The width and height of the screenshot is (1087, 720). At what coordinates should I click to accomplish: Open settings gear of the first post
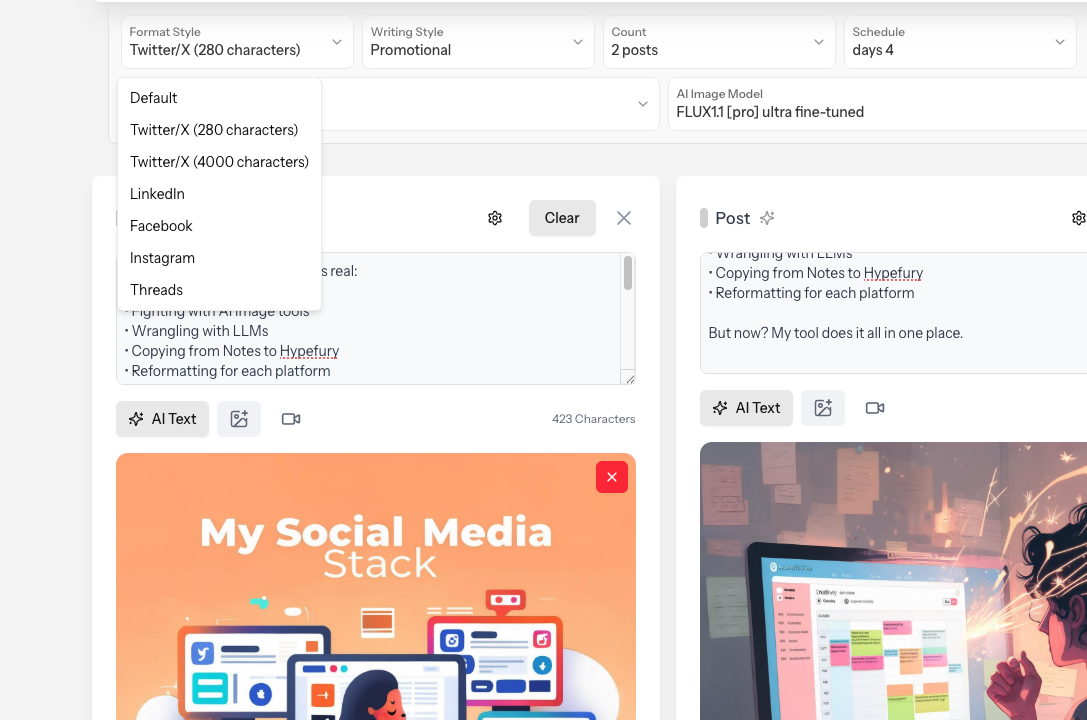(x=495, y=218)
